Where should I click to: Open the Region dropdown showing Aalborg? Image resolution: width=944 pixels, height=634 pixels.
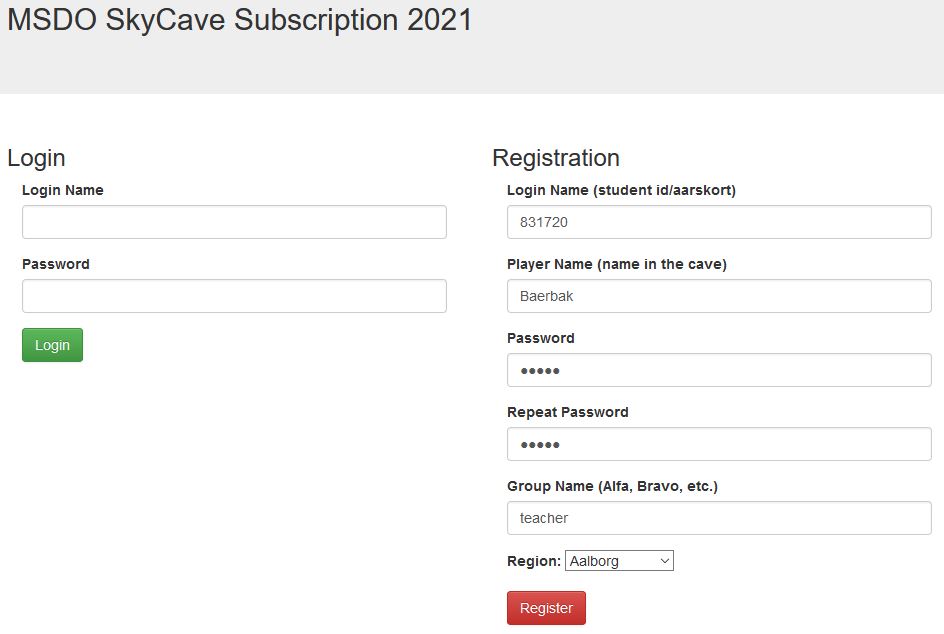[x=619, y=561]
